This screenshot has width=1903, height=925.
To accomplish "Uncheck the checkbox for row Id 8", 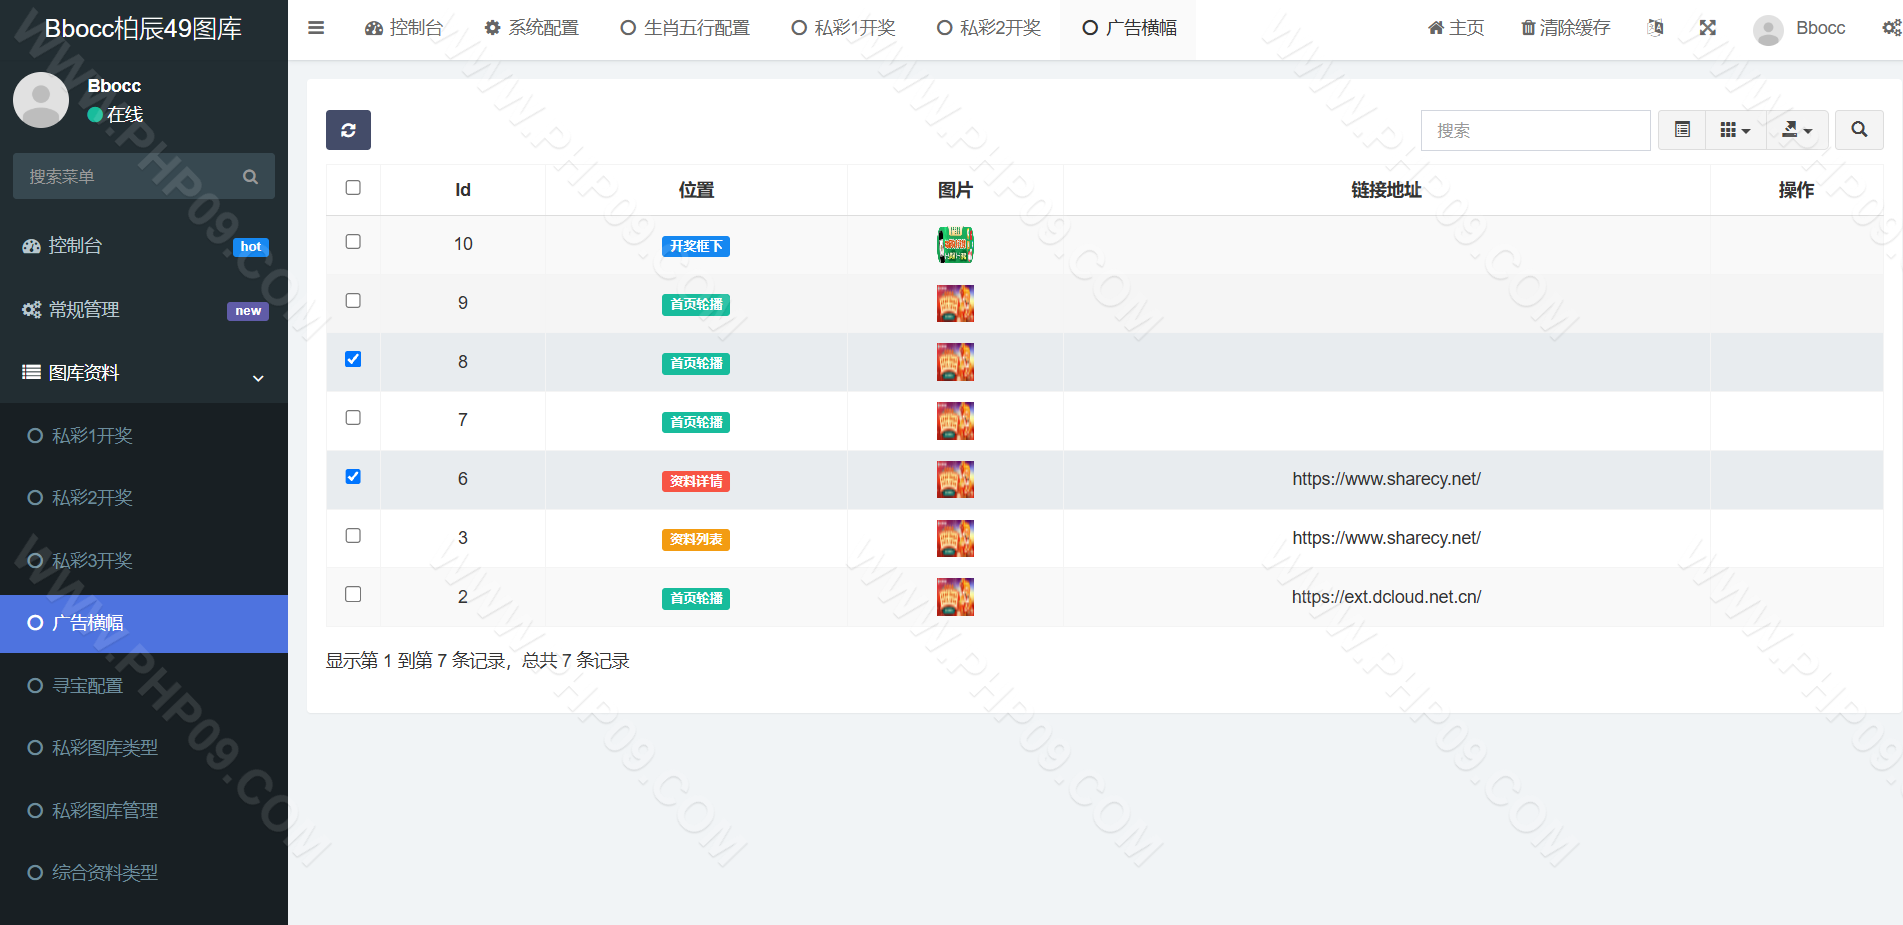I will [x=353, y=359].
